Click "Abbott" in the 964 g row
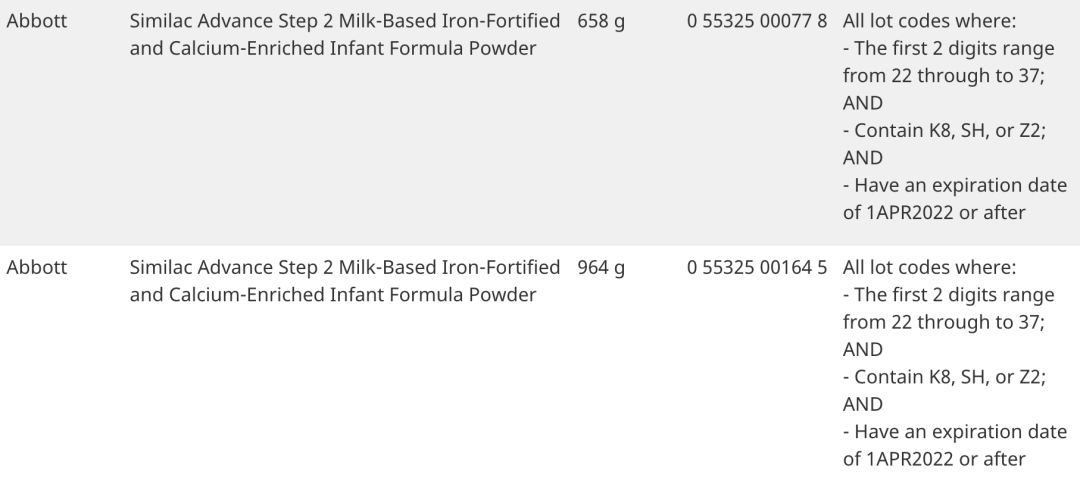Screen dimensions: 1080x487 37,268
